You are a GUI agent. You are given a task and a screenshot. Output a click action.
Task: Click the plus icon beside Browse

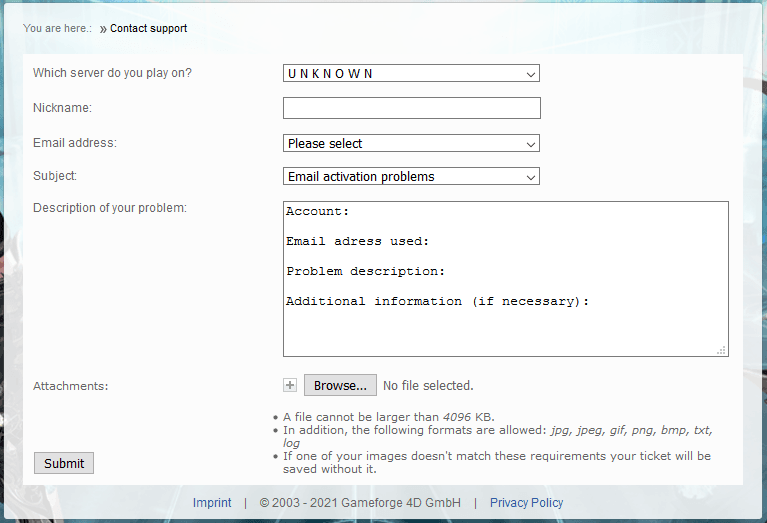tap(290, 385)
